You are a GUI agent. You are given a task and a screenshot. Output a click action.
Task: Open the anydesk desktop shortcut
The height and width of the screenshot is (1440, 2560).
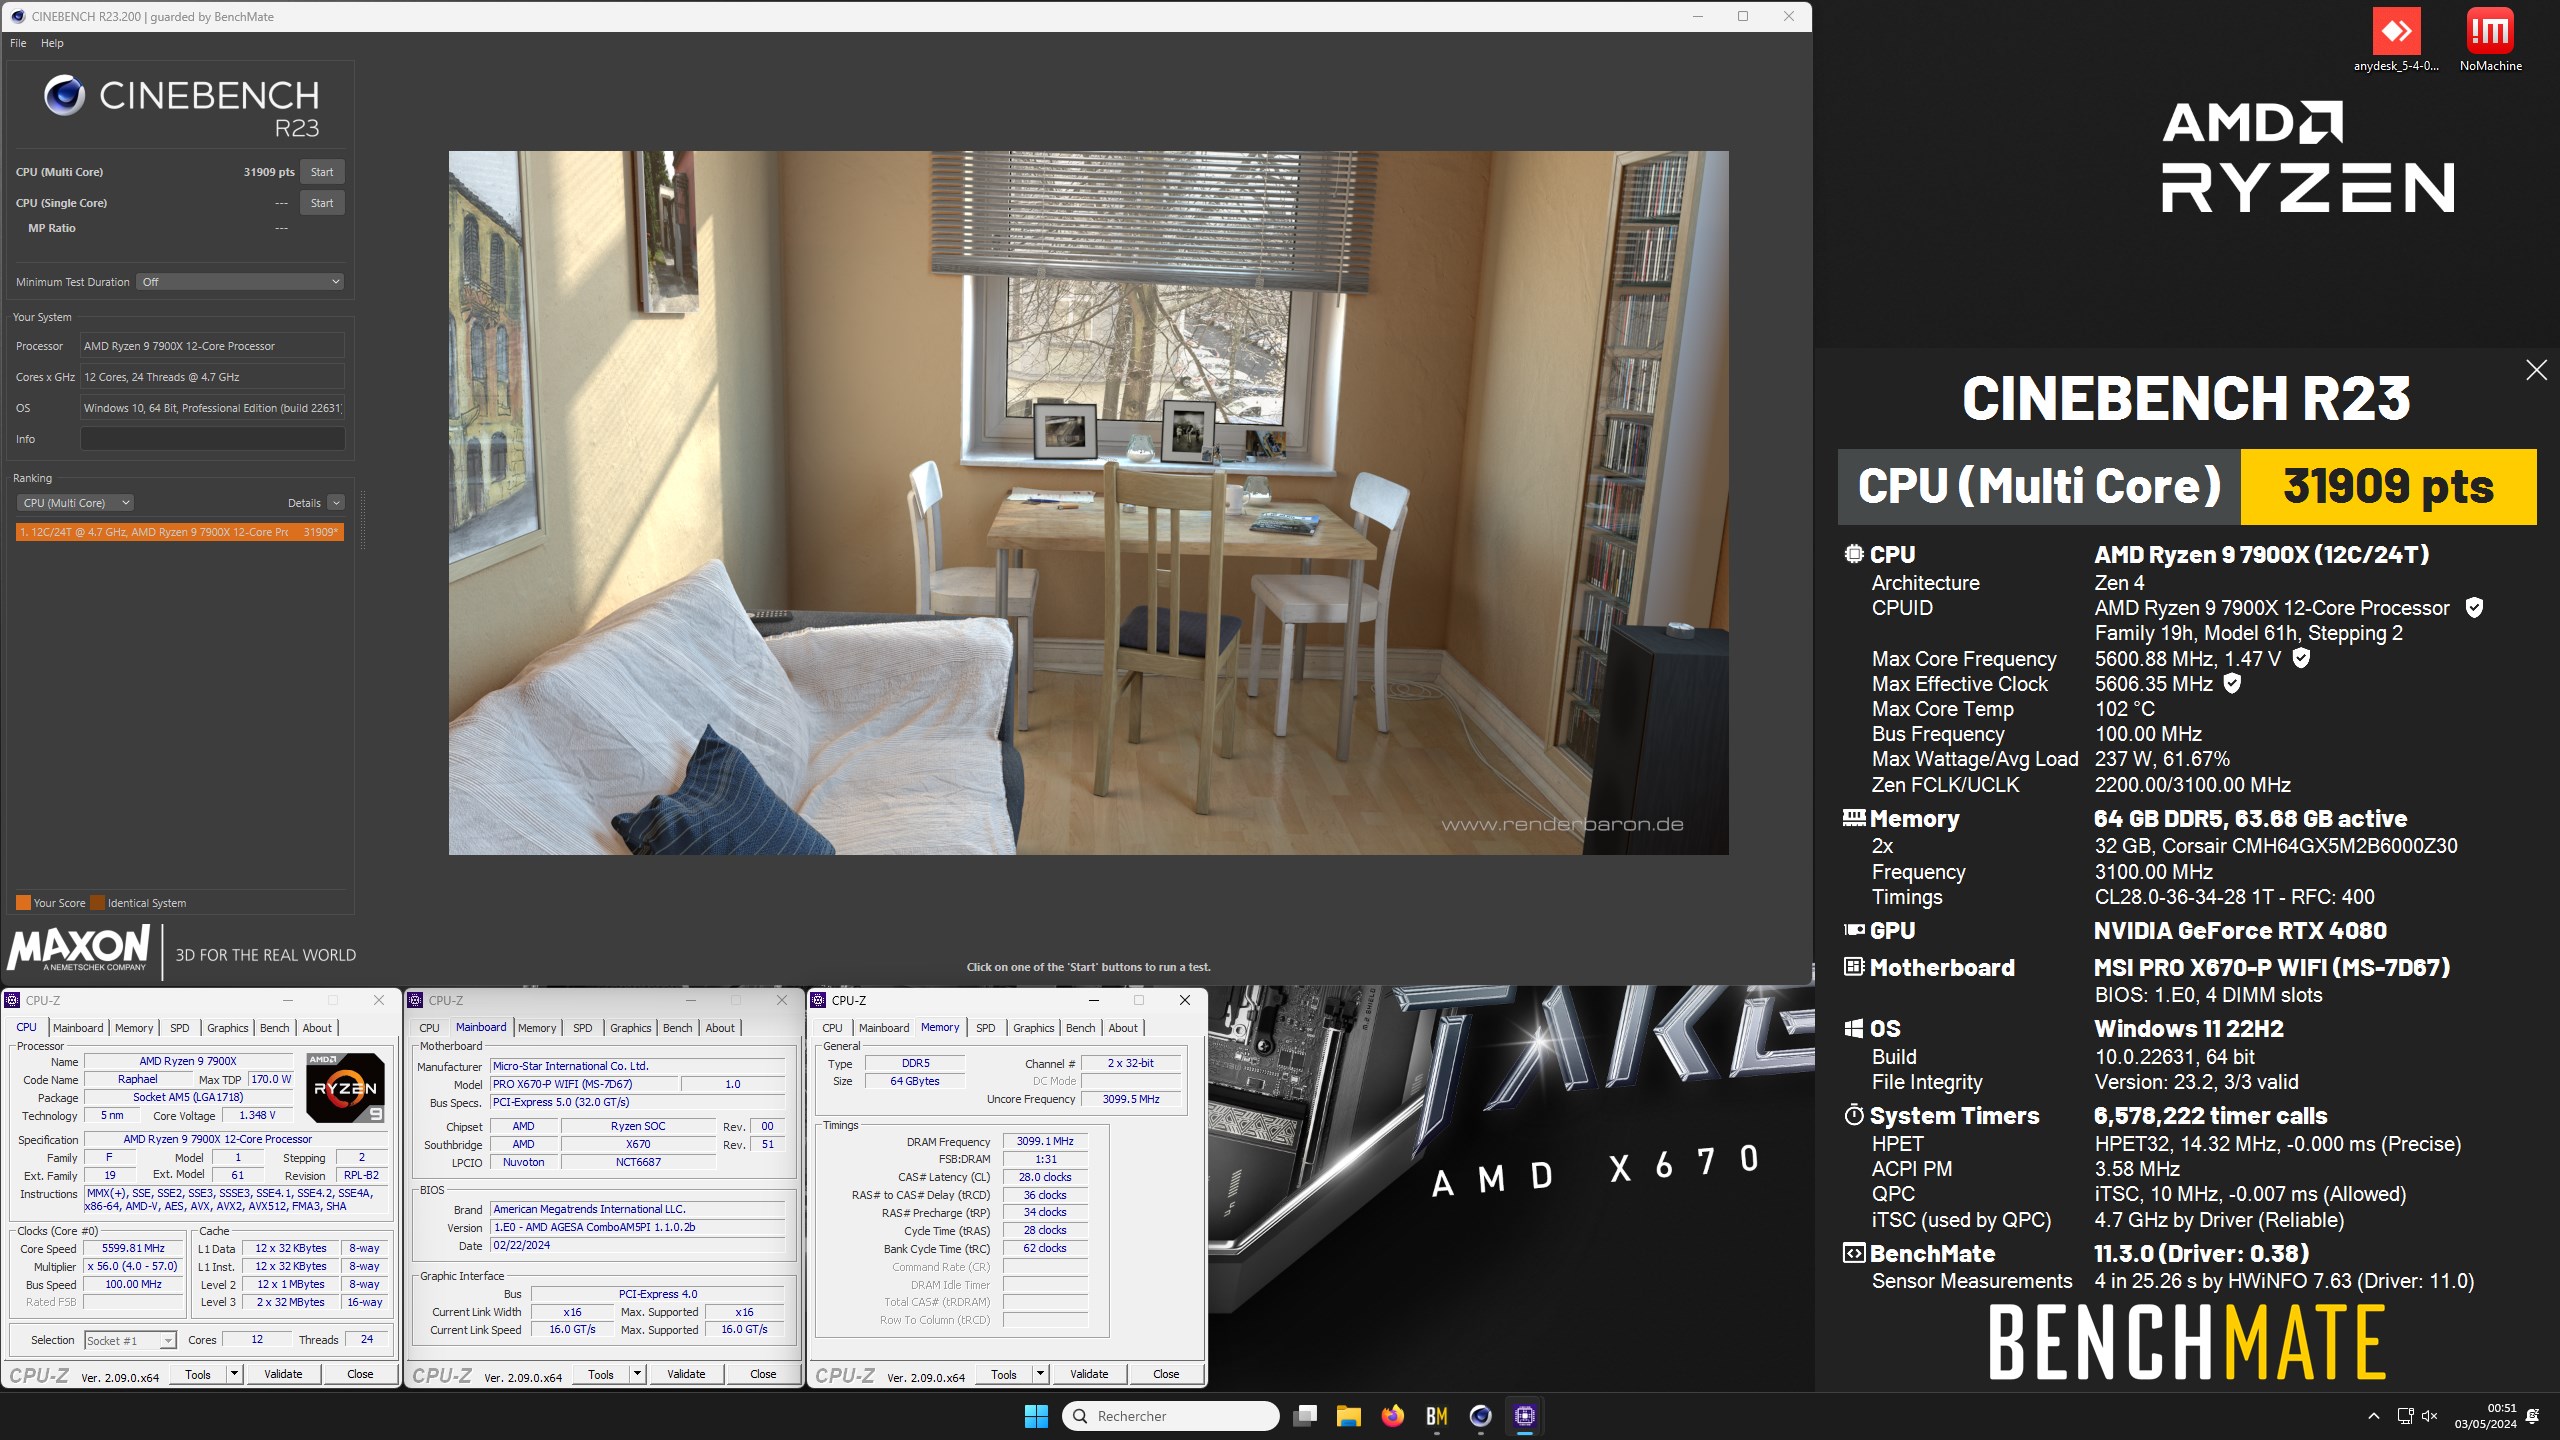2396,40
